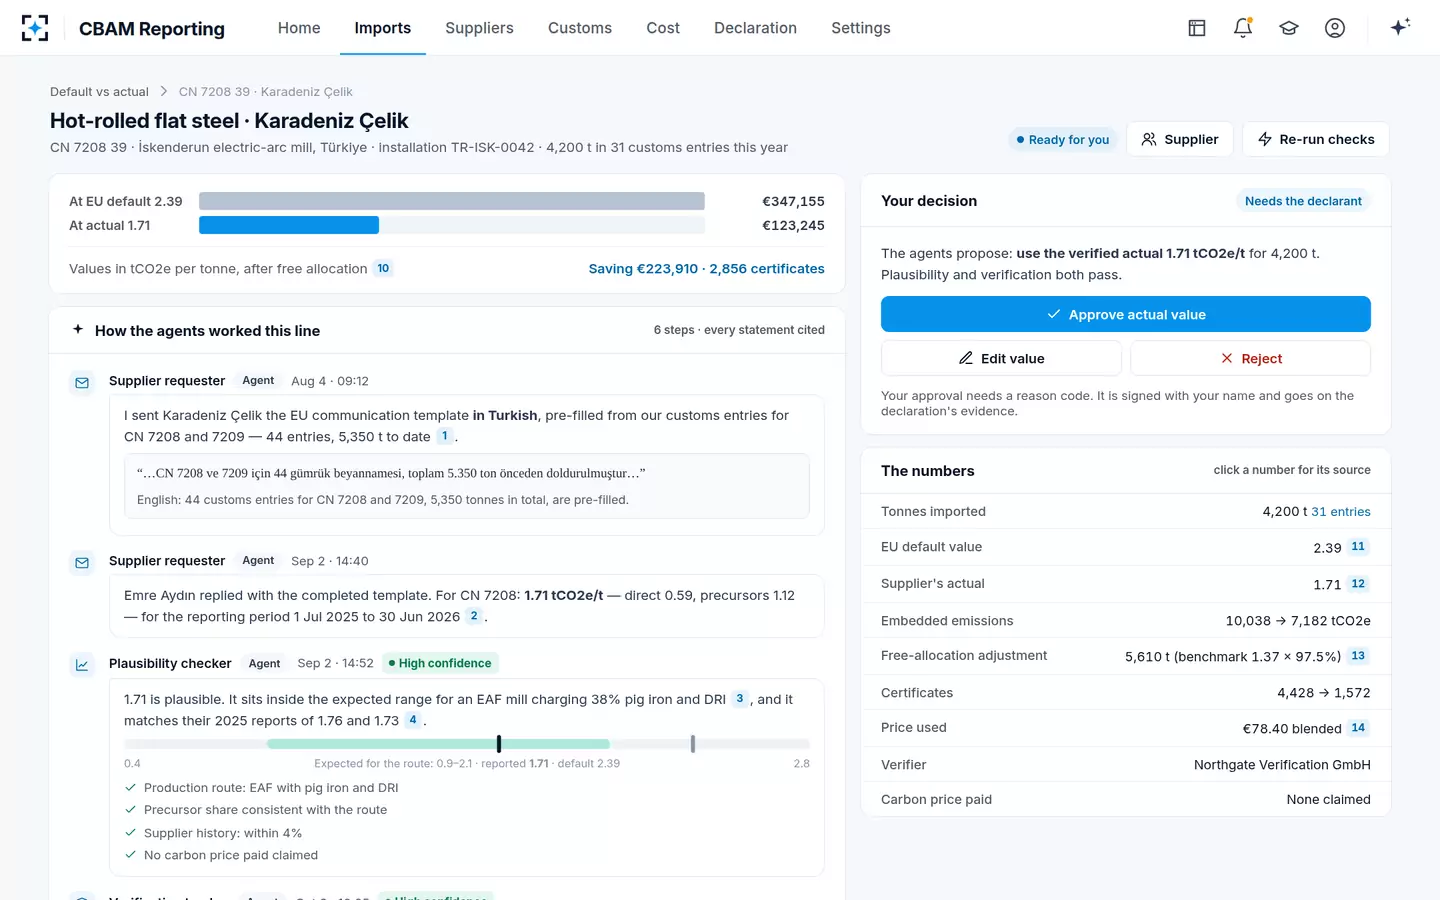Open the Cost tab
The height and width of the screenshot is (900, 1440).
point(663,28)
